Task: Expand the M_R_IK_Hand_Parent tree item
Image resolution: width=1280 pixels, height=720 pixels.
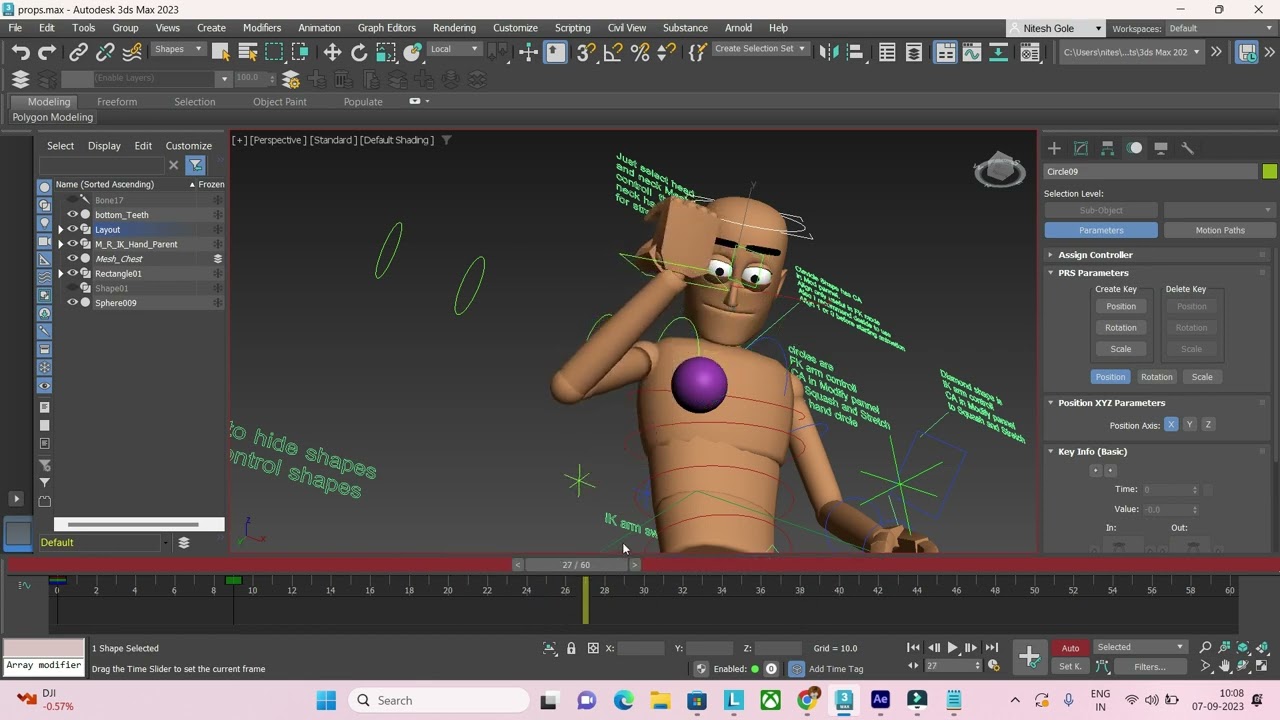Action: 60,244
